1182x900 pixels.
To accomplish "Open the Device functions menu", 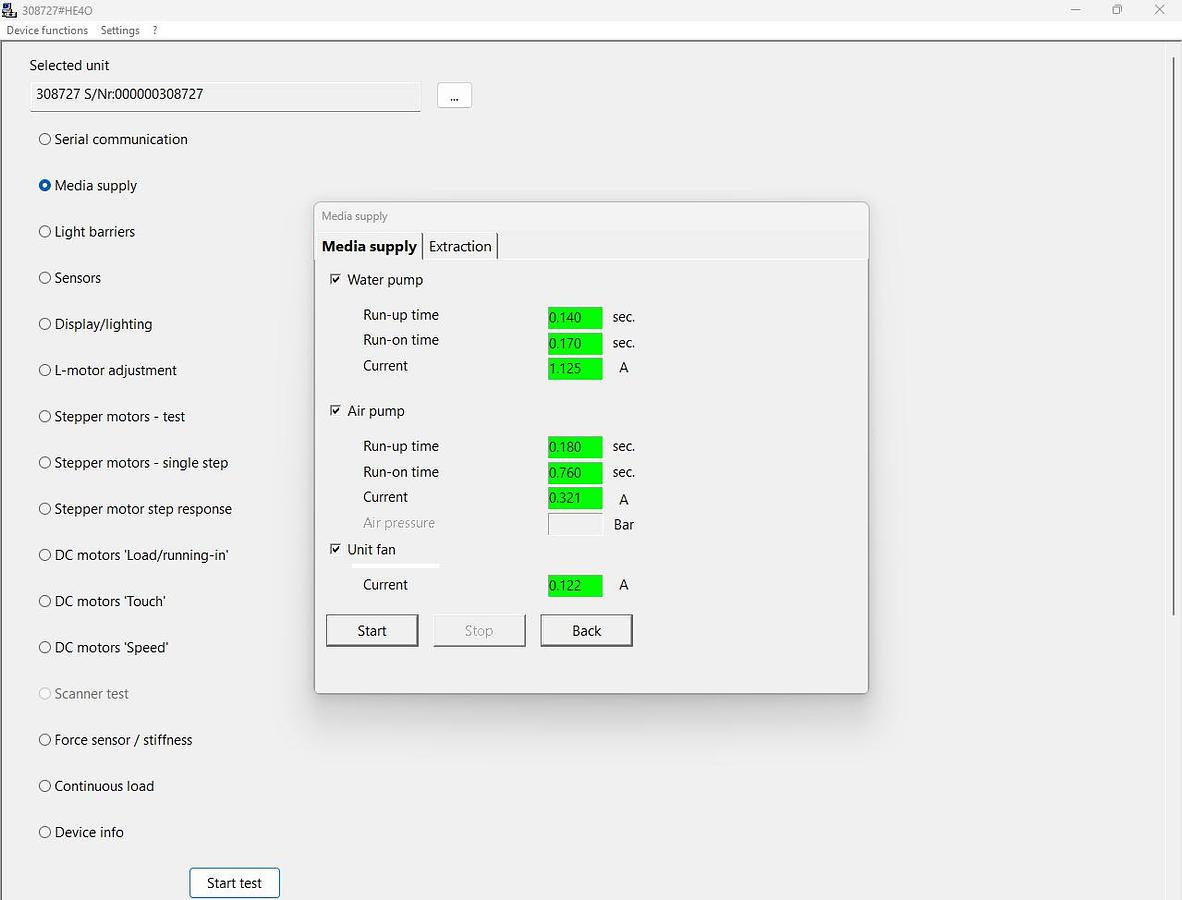I will pos(47,30).
